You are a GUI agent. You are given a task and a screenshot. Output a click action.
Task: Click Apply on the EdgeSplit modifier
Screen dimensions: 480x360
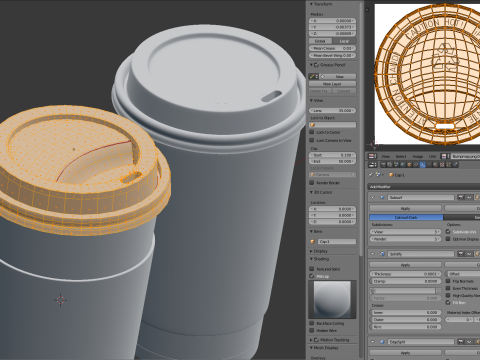tap(405, 353)
